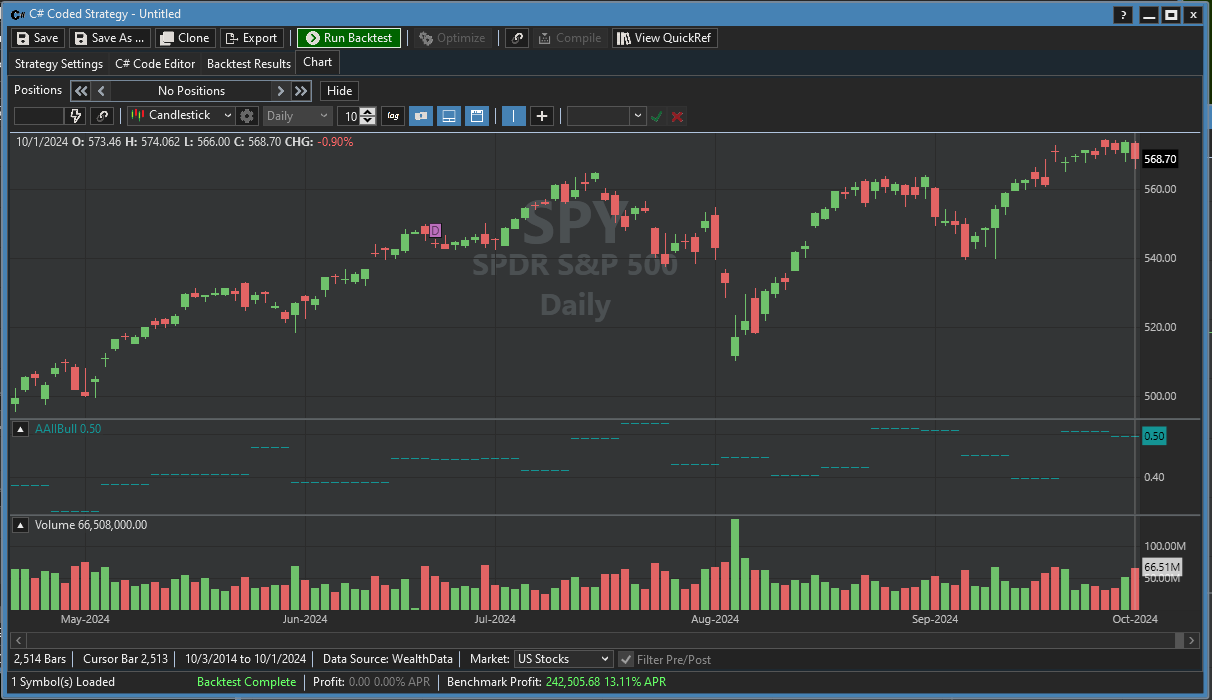Toggle the log scale button
Screen dimensions: 1212x700
tap(394, 116)
